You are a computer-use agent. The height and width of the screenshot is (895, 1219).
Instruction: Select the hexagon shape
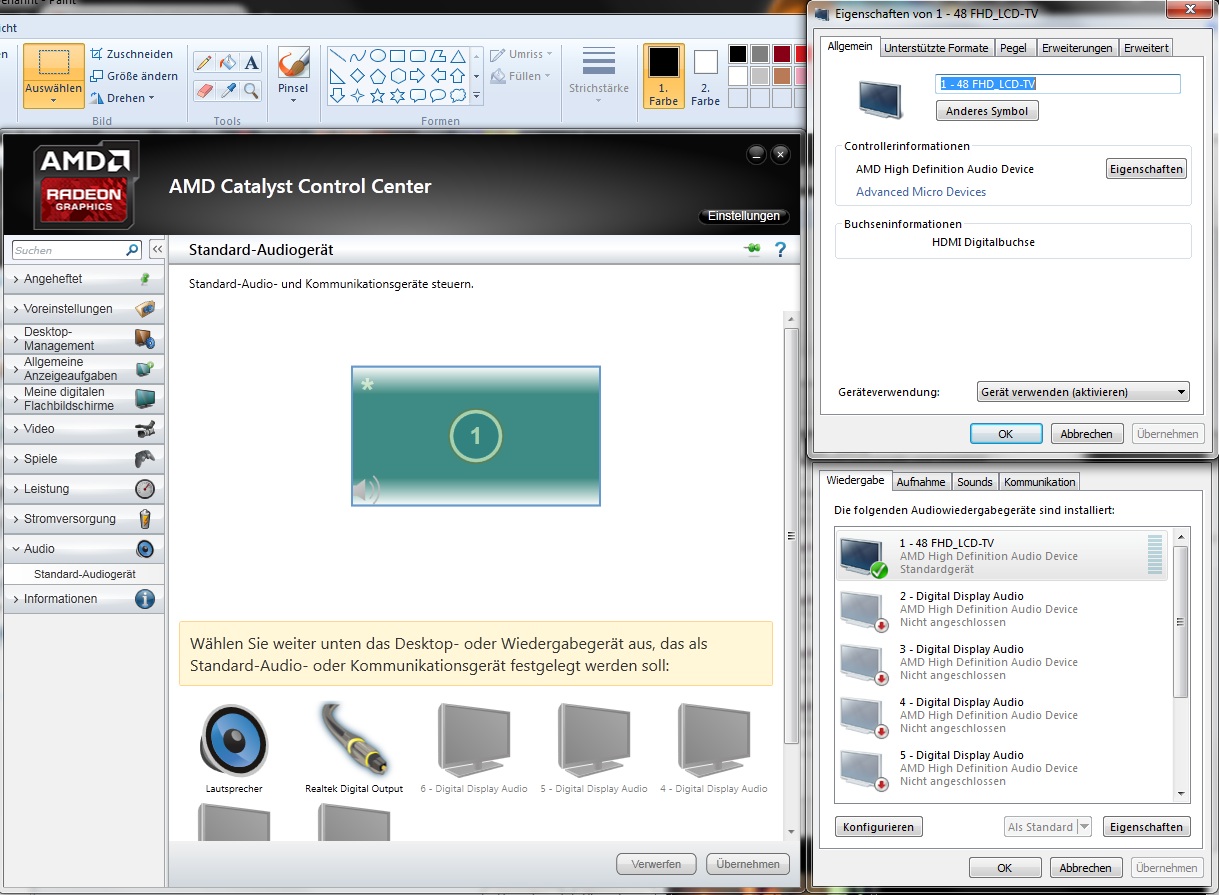coord(398,76)
